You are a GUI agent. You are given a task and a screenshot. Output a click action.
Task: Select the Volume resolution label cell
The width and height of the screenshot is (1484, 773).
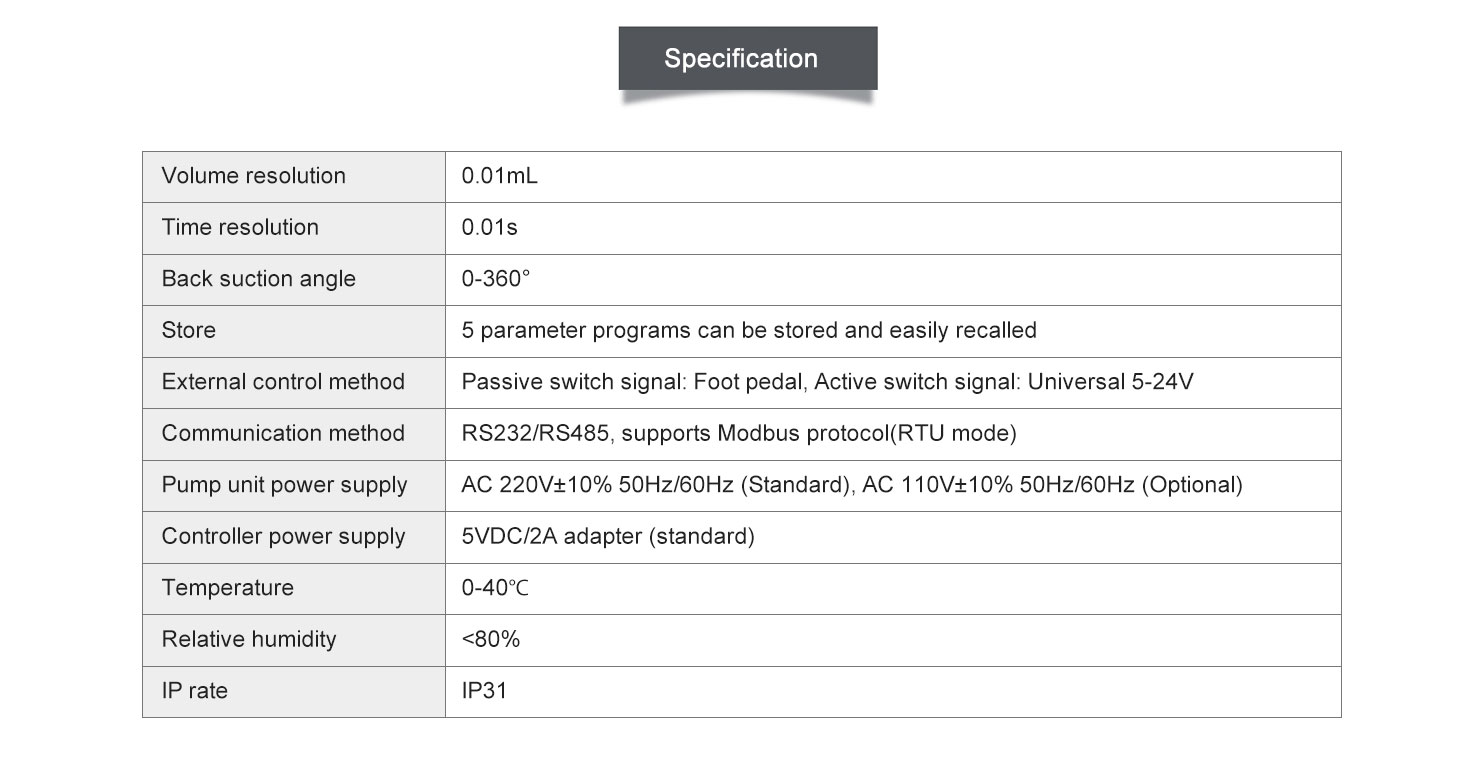tap(294, 177)
